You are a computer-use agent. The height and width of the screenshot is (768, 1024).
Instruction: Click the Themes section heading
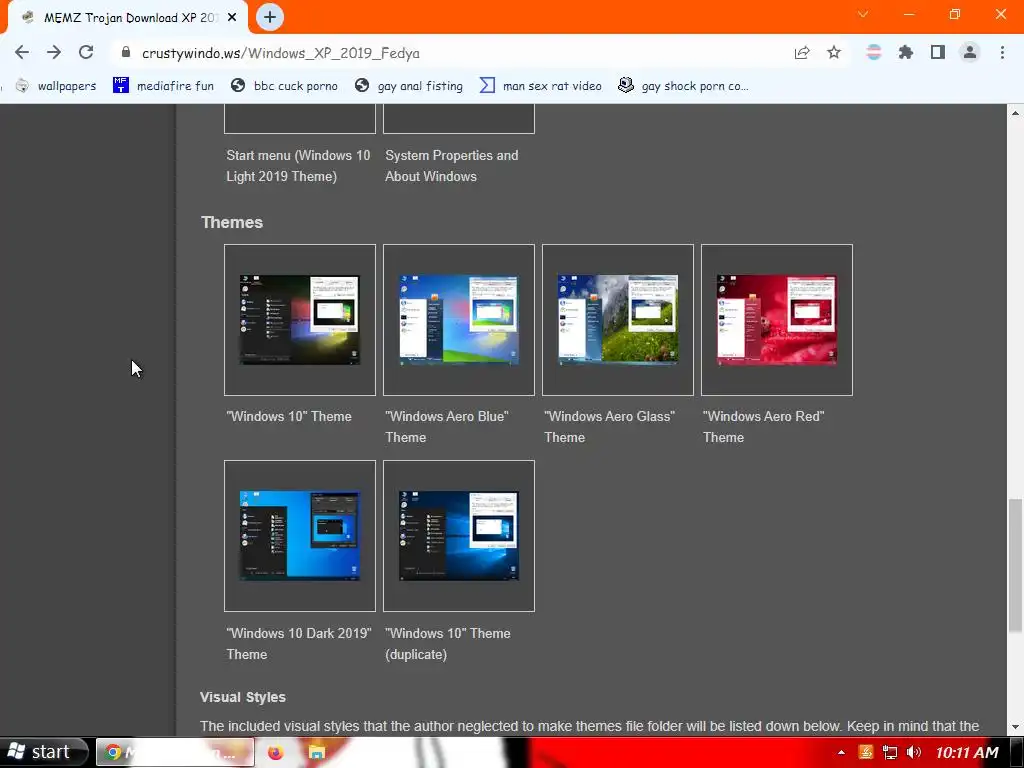[232, 223]
